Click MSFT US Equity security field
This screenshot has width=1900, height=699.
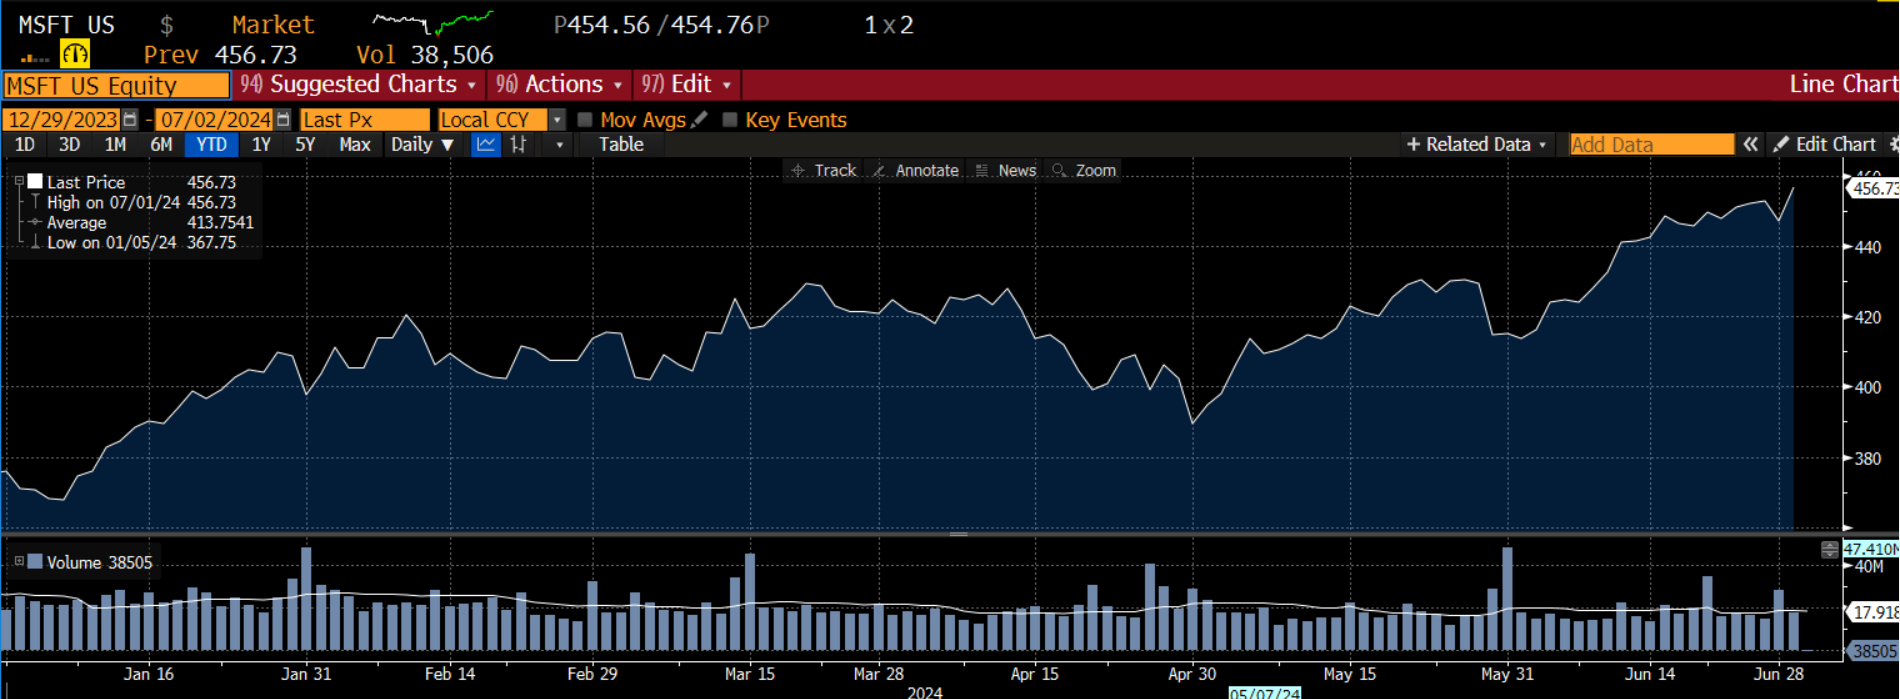click(x=116, y=86)
